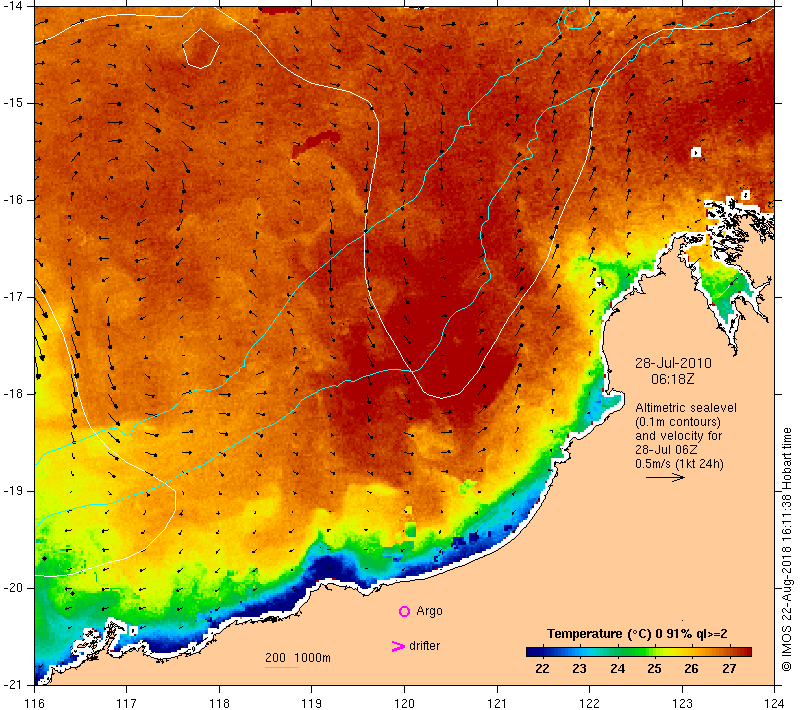Click longitude axis label "119"
Image resolution: width=800 pixels, height=710 pixels.
coord(311,703)
